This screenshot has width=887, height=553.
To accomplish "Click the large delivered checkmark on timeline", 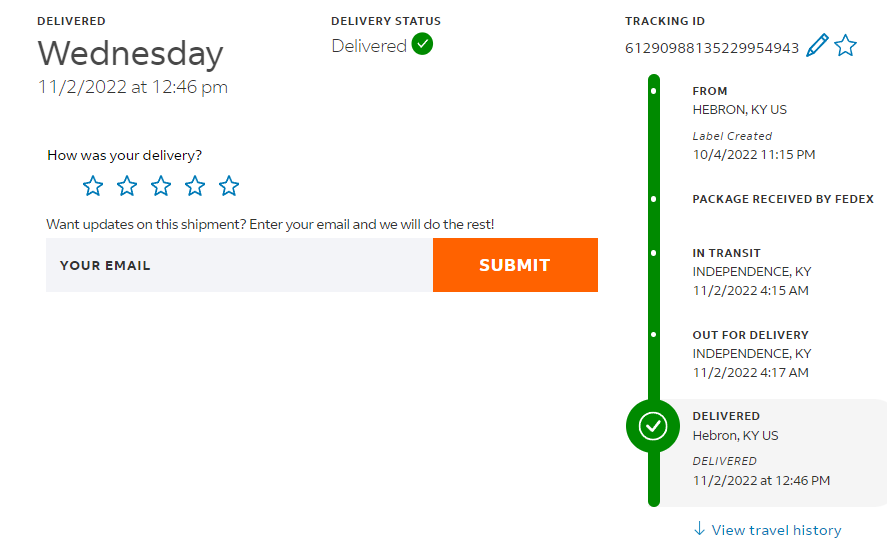I will [653, 427].
